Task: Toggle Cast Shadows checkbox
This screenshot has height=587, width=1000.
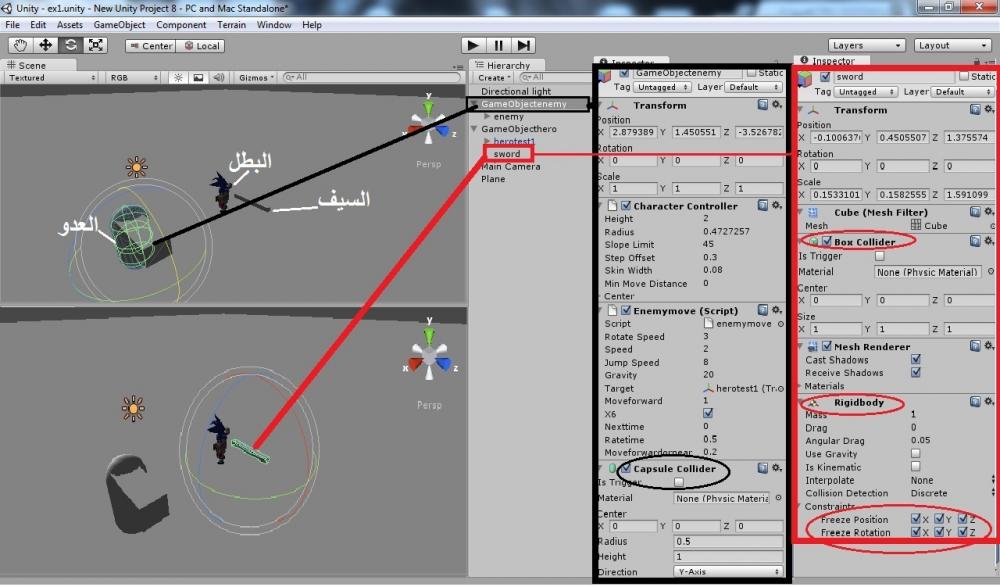Action: point(916,359)
